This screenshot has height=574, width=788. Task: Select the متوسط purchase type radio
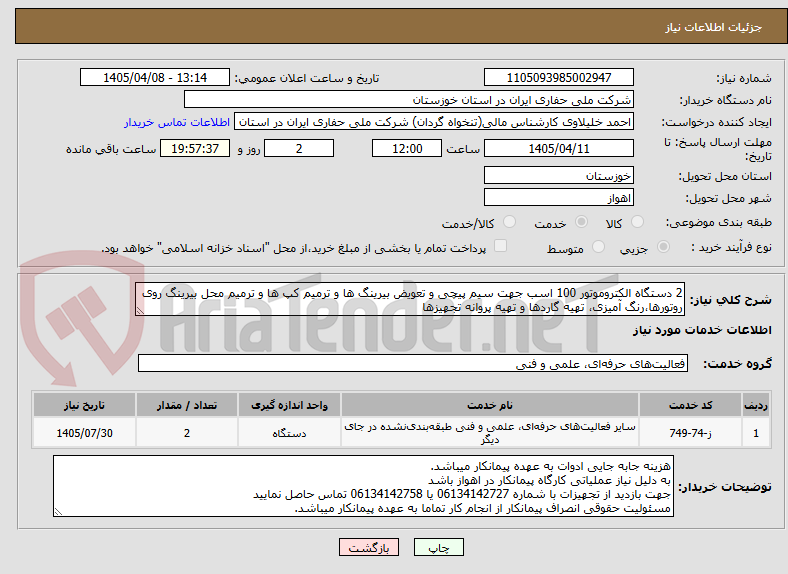598,247
